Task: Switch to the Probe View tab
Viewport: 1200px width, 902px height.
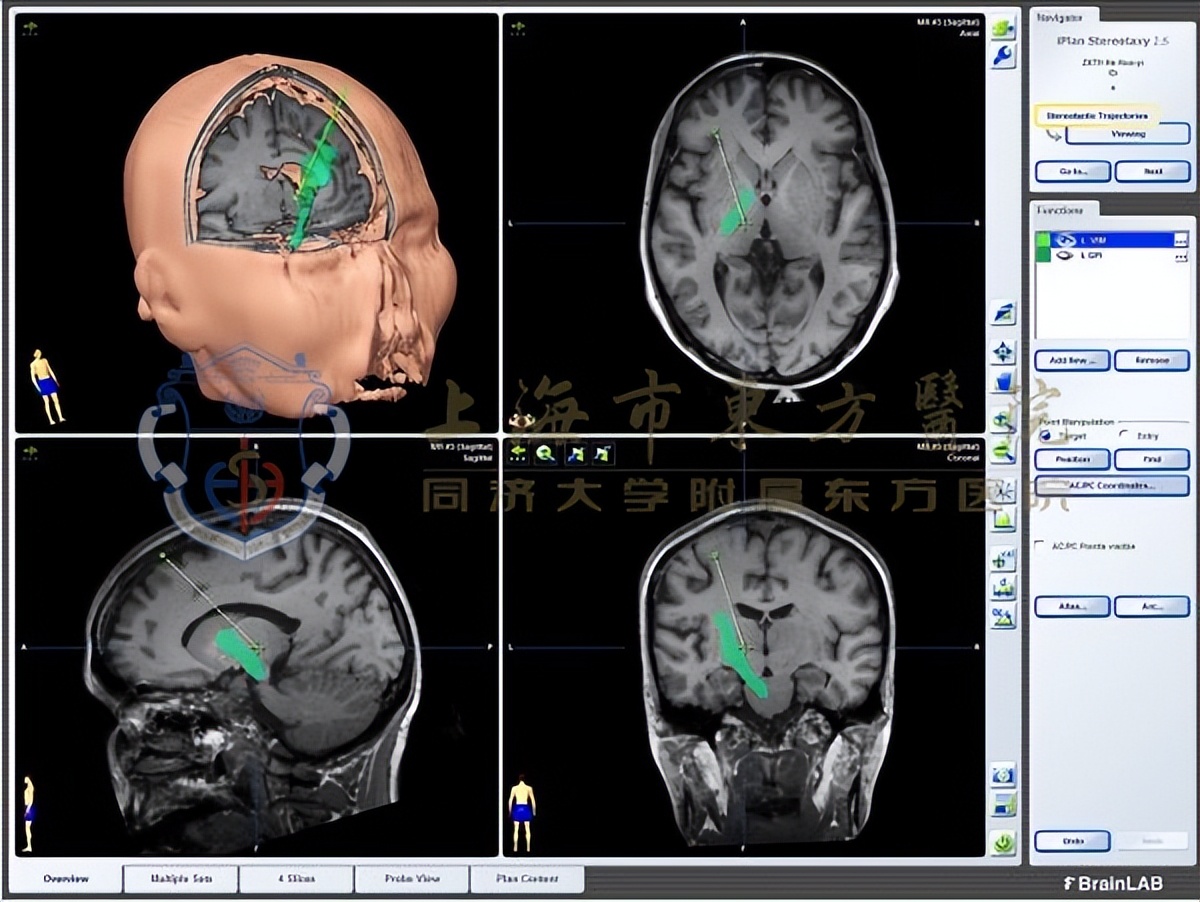Action: tap(411, 879)
